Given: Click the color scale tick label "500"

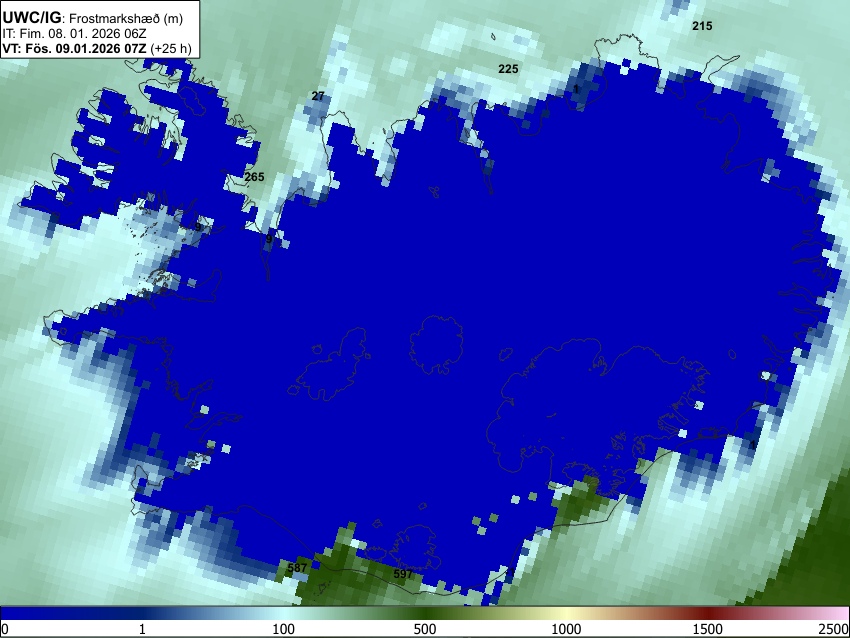Looking at the screenshot, I should pos(424,629).
